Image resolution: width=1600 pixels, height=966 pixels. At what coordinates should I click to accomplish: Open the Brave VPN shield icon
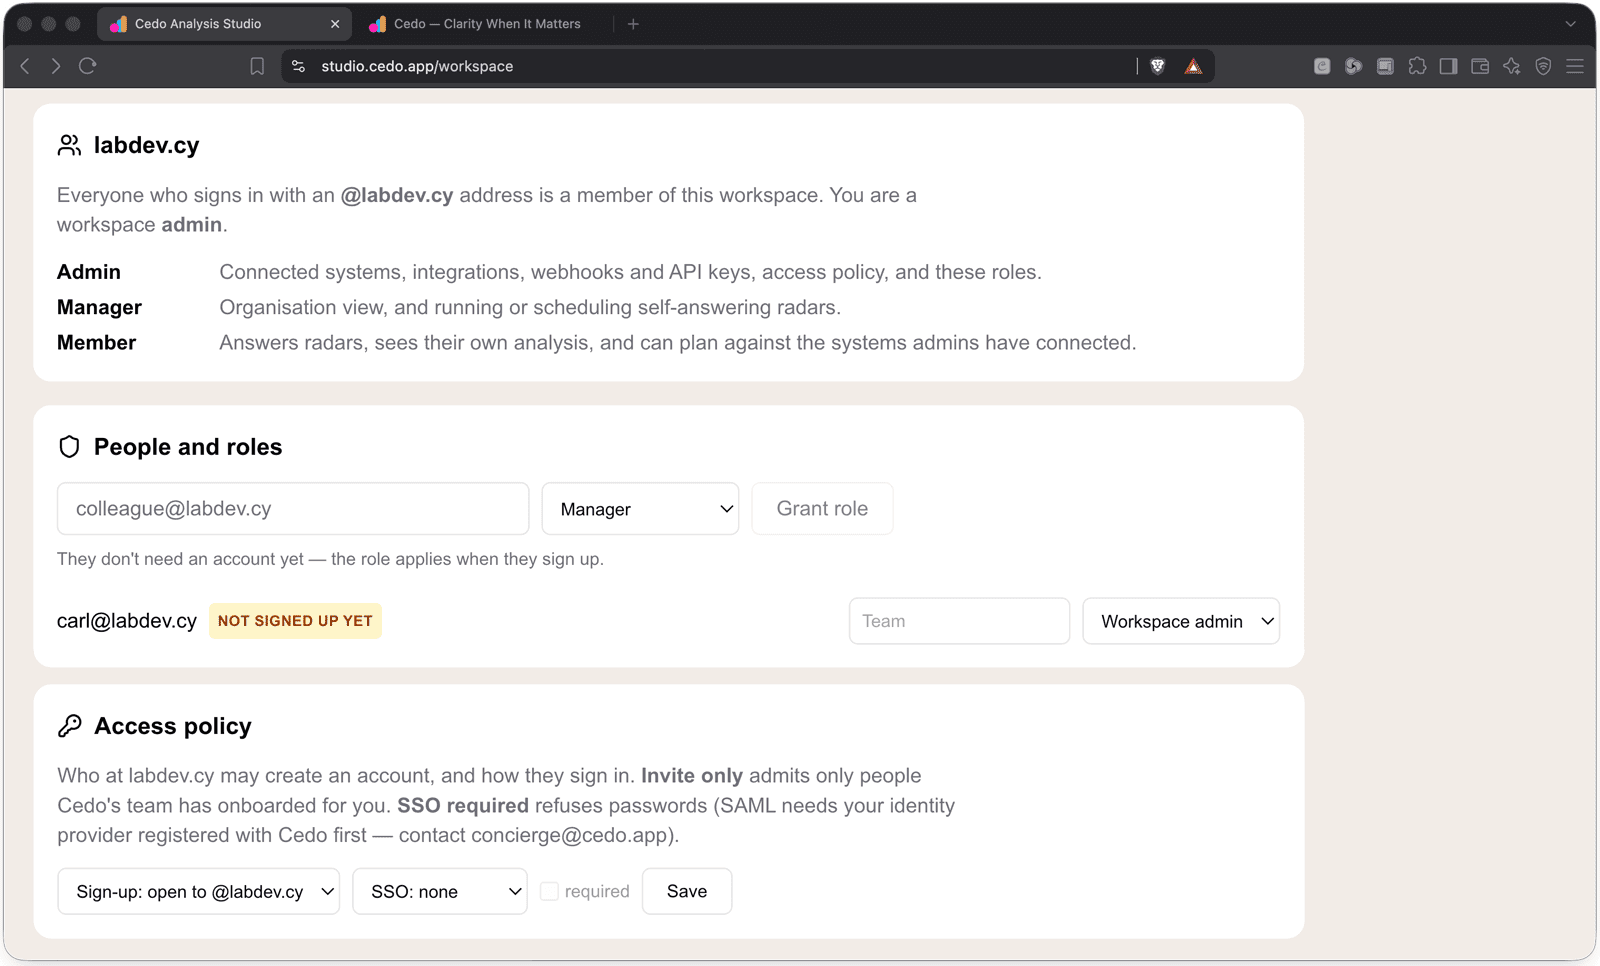click(1544, 66)
